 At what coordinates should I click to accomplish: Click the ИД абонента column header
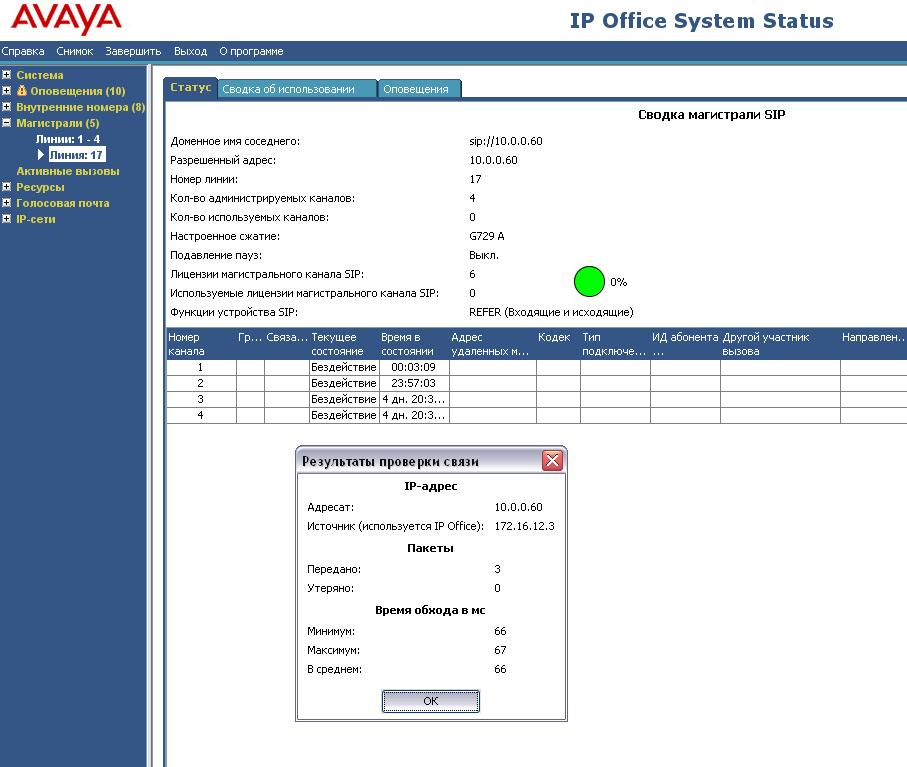click(685, 344)
